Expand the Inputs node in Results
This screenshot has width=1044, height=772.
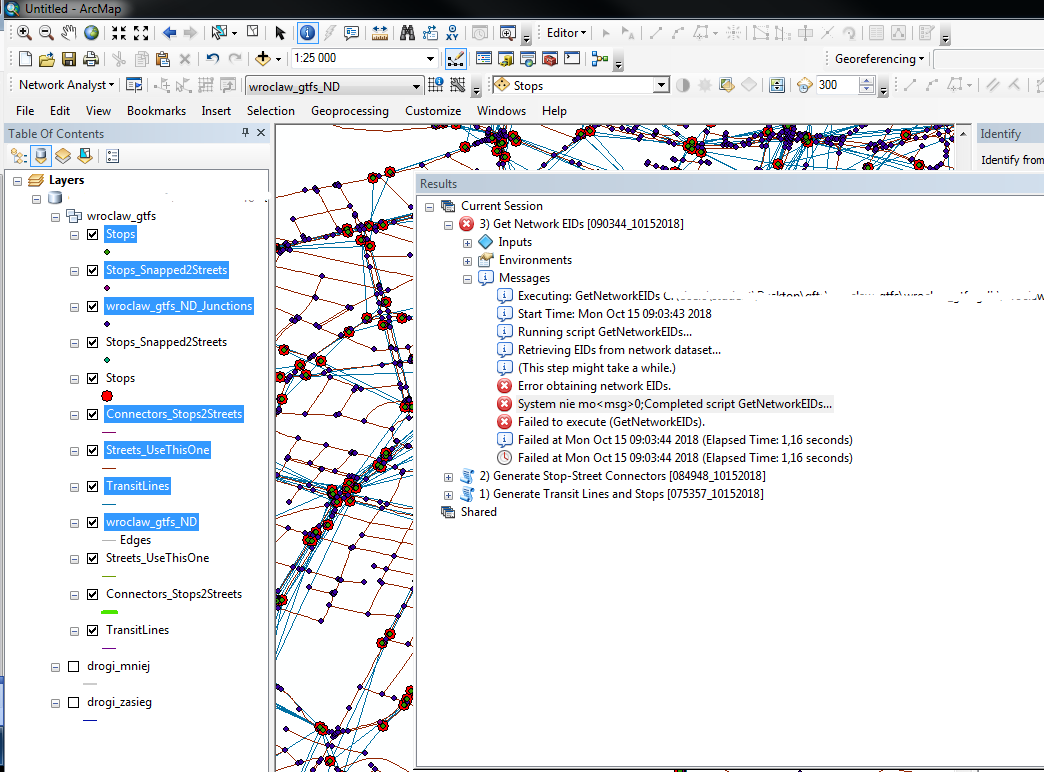coord(467,243)
